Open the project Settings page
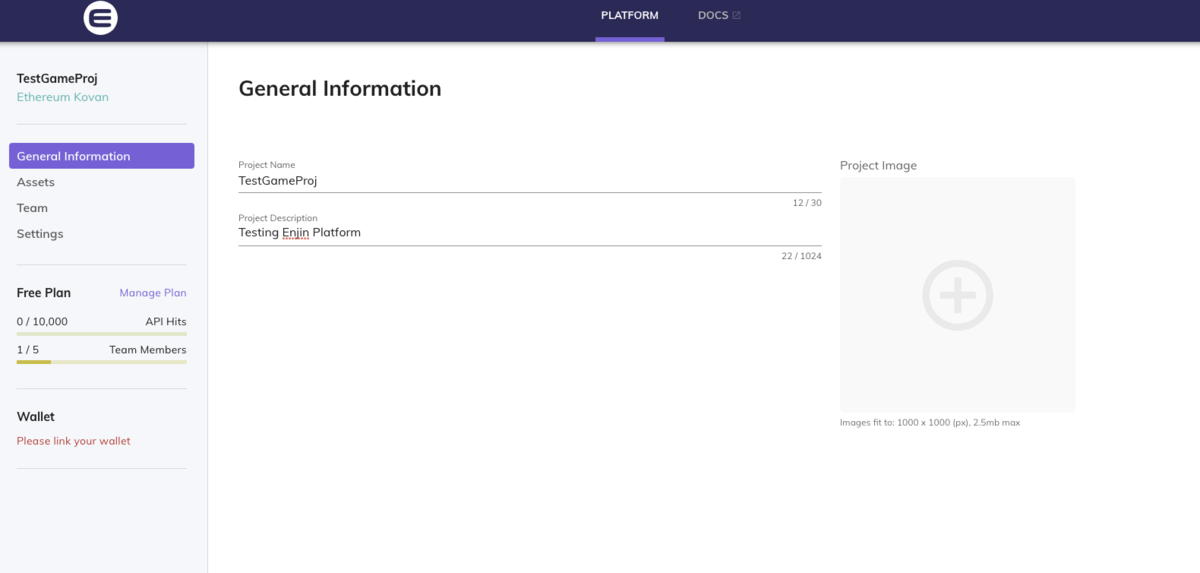 pos(40,234)
